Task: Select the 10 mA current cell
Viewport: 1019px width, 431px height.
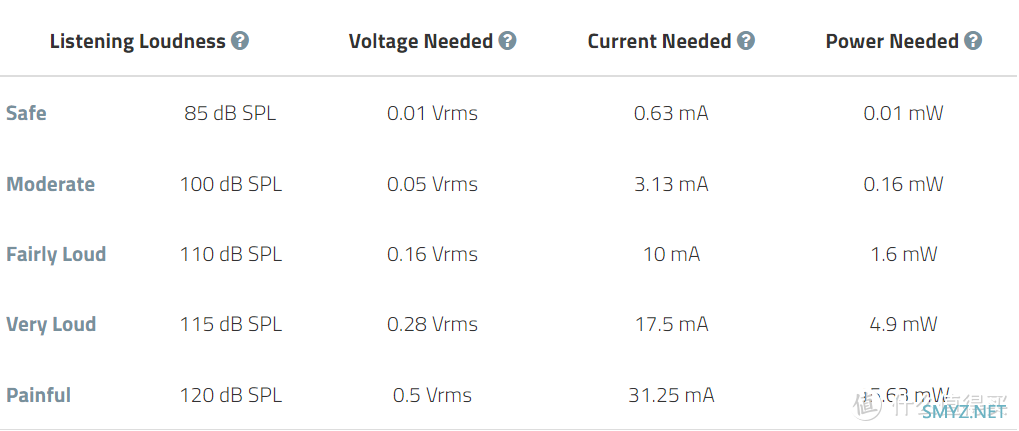Action: click(671, 254)
